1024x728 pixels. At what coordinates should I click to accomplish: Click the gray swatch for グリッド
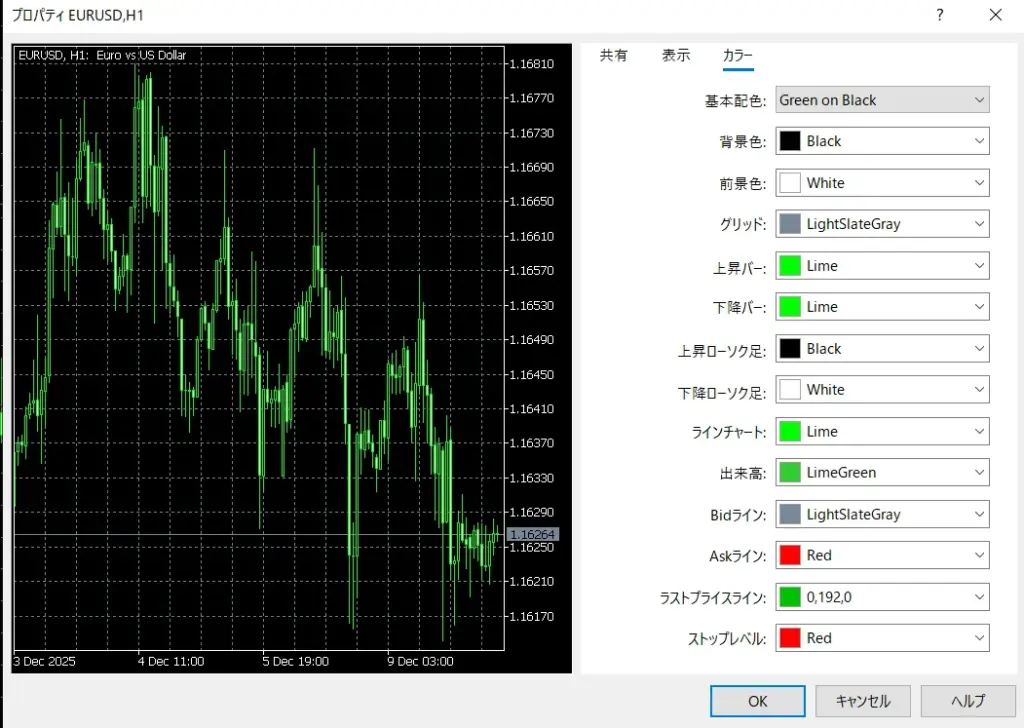tap(790, 224)
